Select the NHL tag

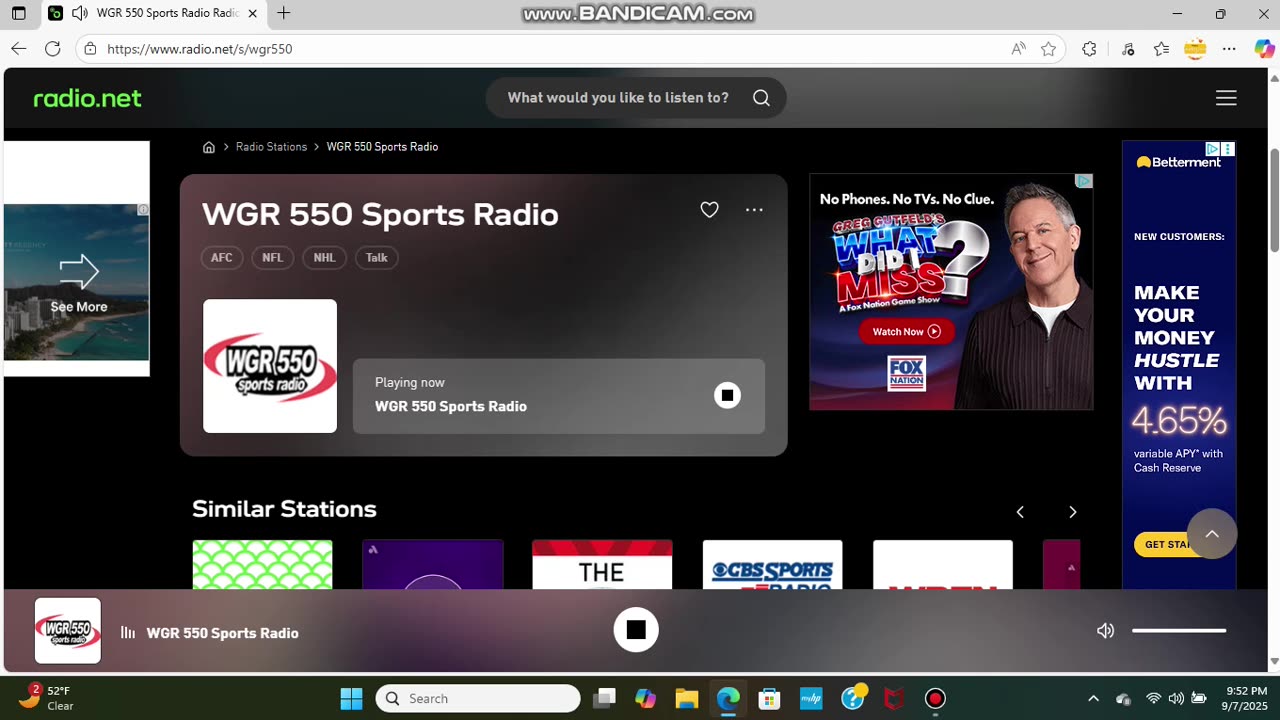coord(324,258)
